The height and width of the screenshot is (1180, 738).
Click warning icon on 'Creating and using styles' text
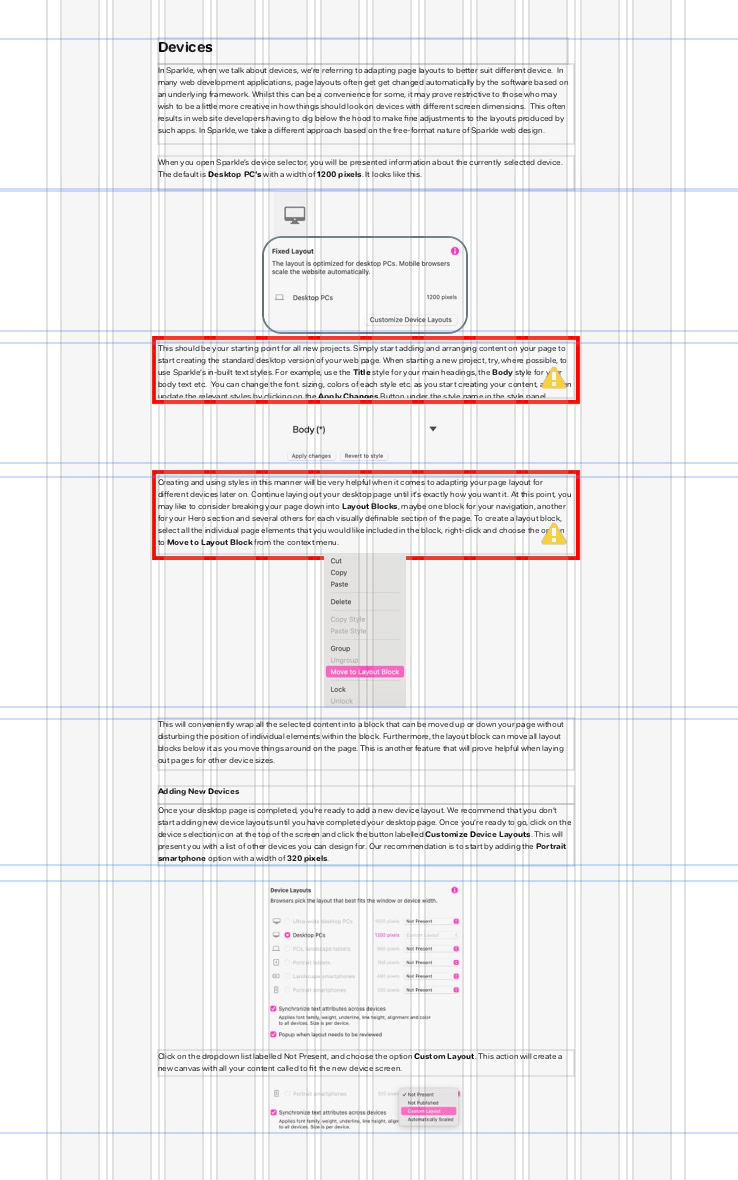pos(554,534)
